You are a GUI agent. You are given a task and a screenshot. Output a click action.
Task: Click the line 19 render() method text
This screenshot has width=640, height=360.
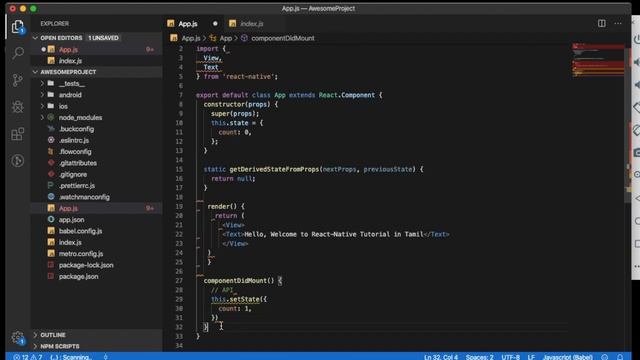click(x=226, y=207)
